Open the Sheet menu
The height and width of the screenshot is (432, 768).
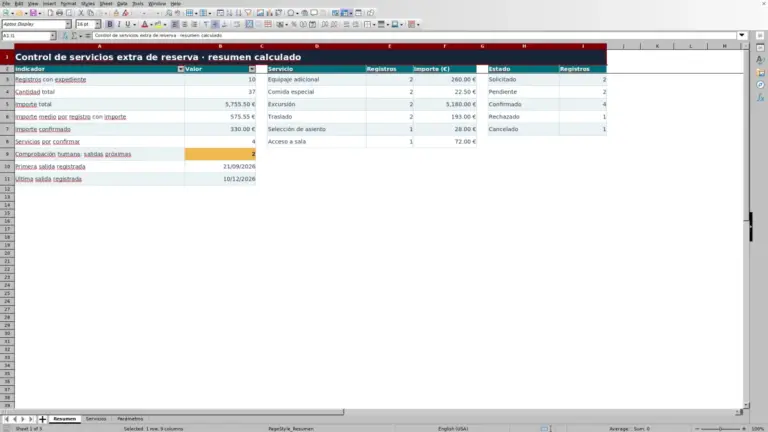coord(106,3)
